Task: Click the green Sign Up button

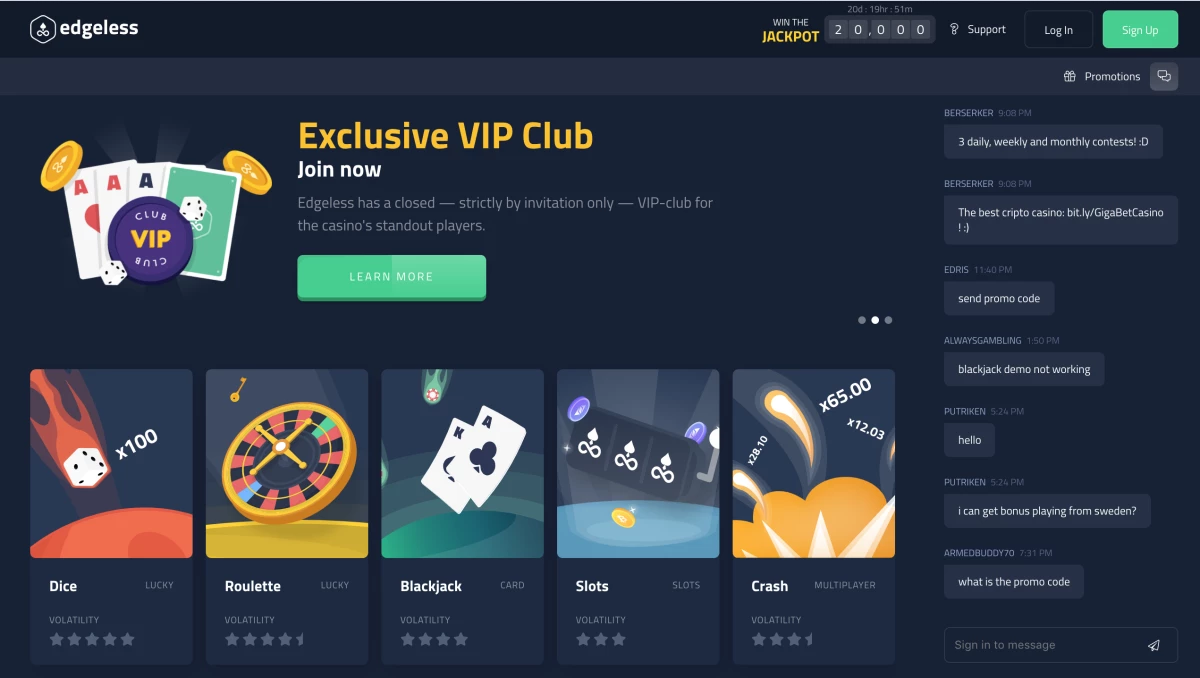Action: point(1140,30)
